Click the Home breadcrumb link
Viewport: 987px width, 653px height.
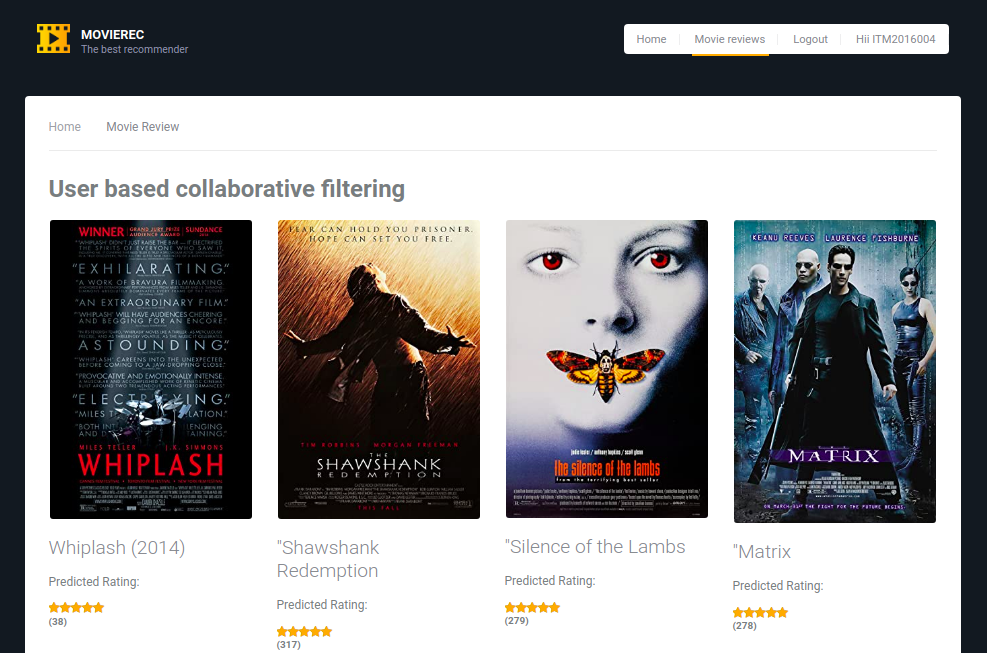coord(65,127)
